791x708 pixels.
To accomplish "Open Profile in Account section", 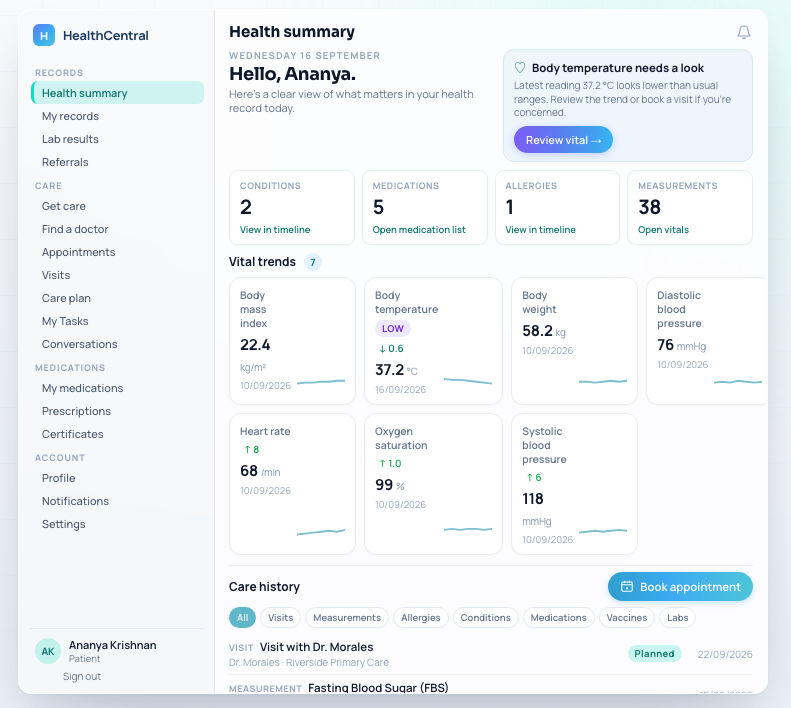I will [118, 478].
